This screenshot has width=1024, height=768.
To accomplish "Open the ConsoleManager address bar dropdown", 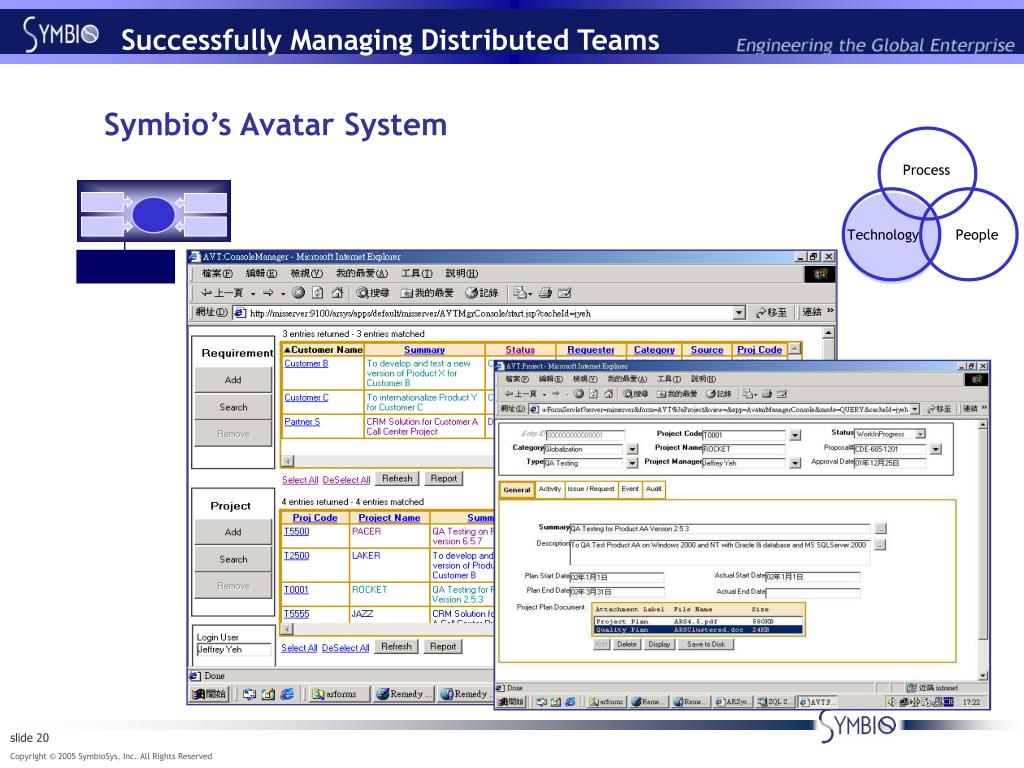I will (x=739, y=313).
